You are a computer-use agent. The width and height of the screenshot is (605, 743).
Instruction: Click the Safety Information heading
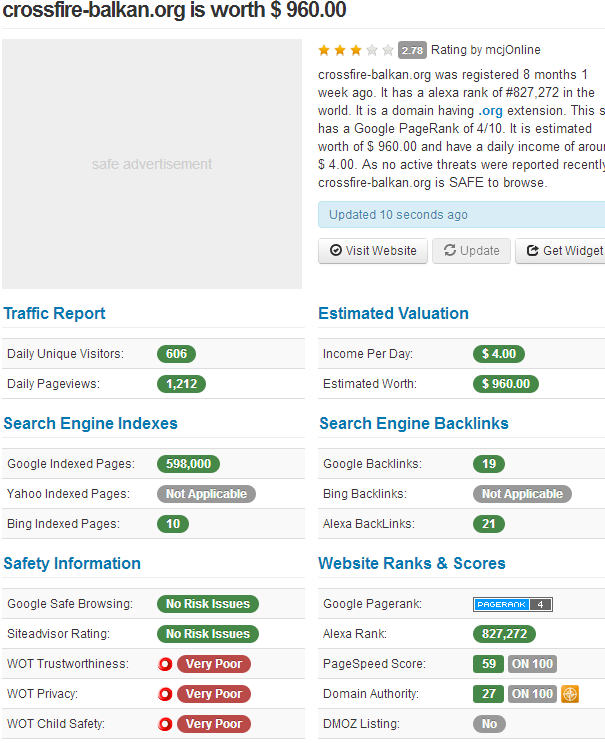(x=72, y=563)
